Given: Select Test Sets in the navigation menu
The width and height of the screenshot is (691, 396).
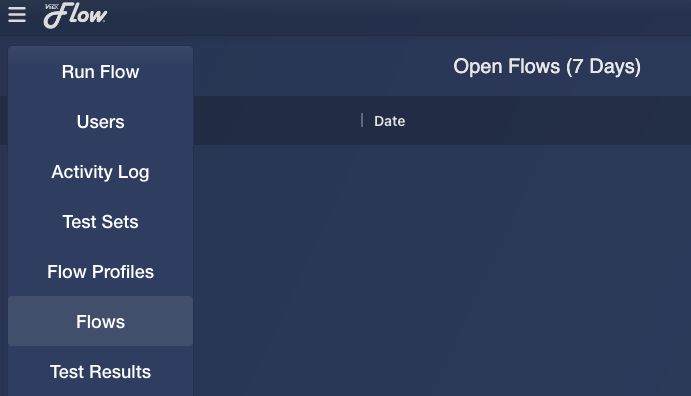Looking at the screenshot, I should click(100, 222).
